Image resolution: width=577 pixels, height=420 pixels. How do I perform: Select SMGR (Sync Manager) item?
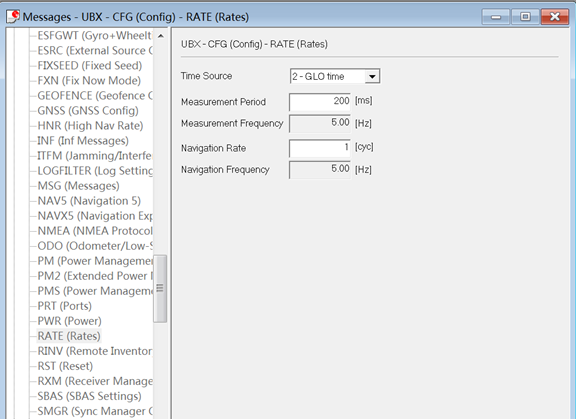(x=95, y=412)
